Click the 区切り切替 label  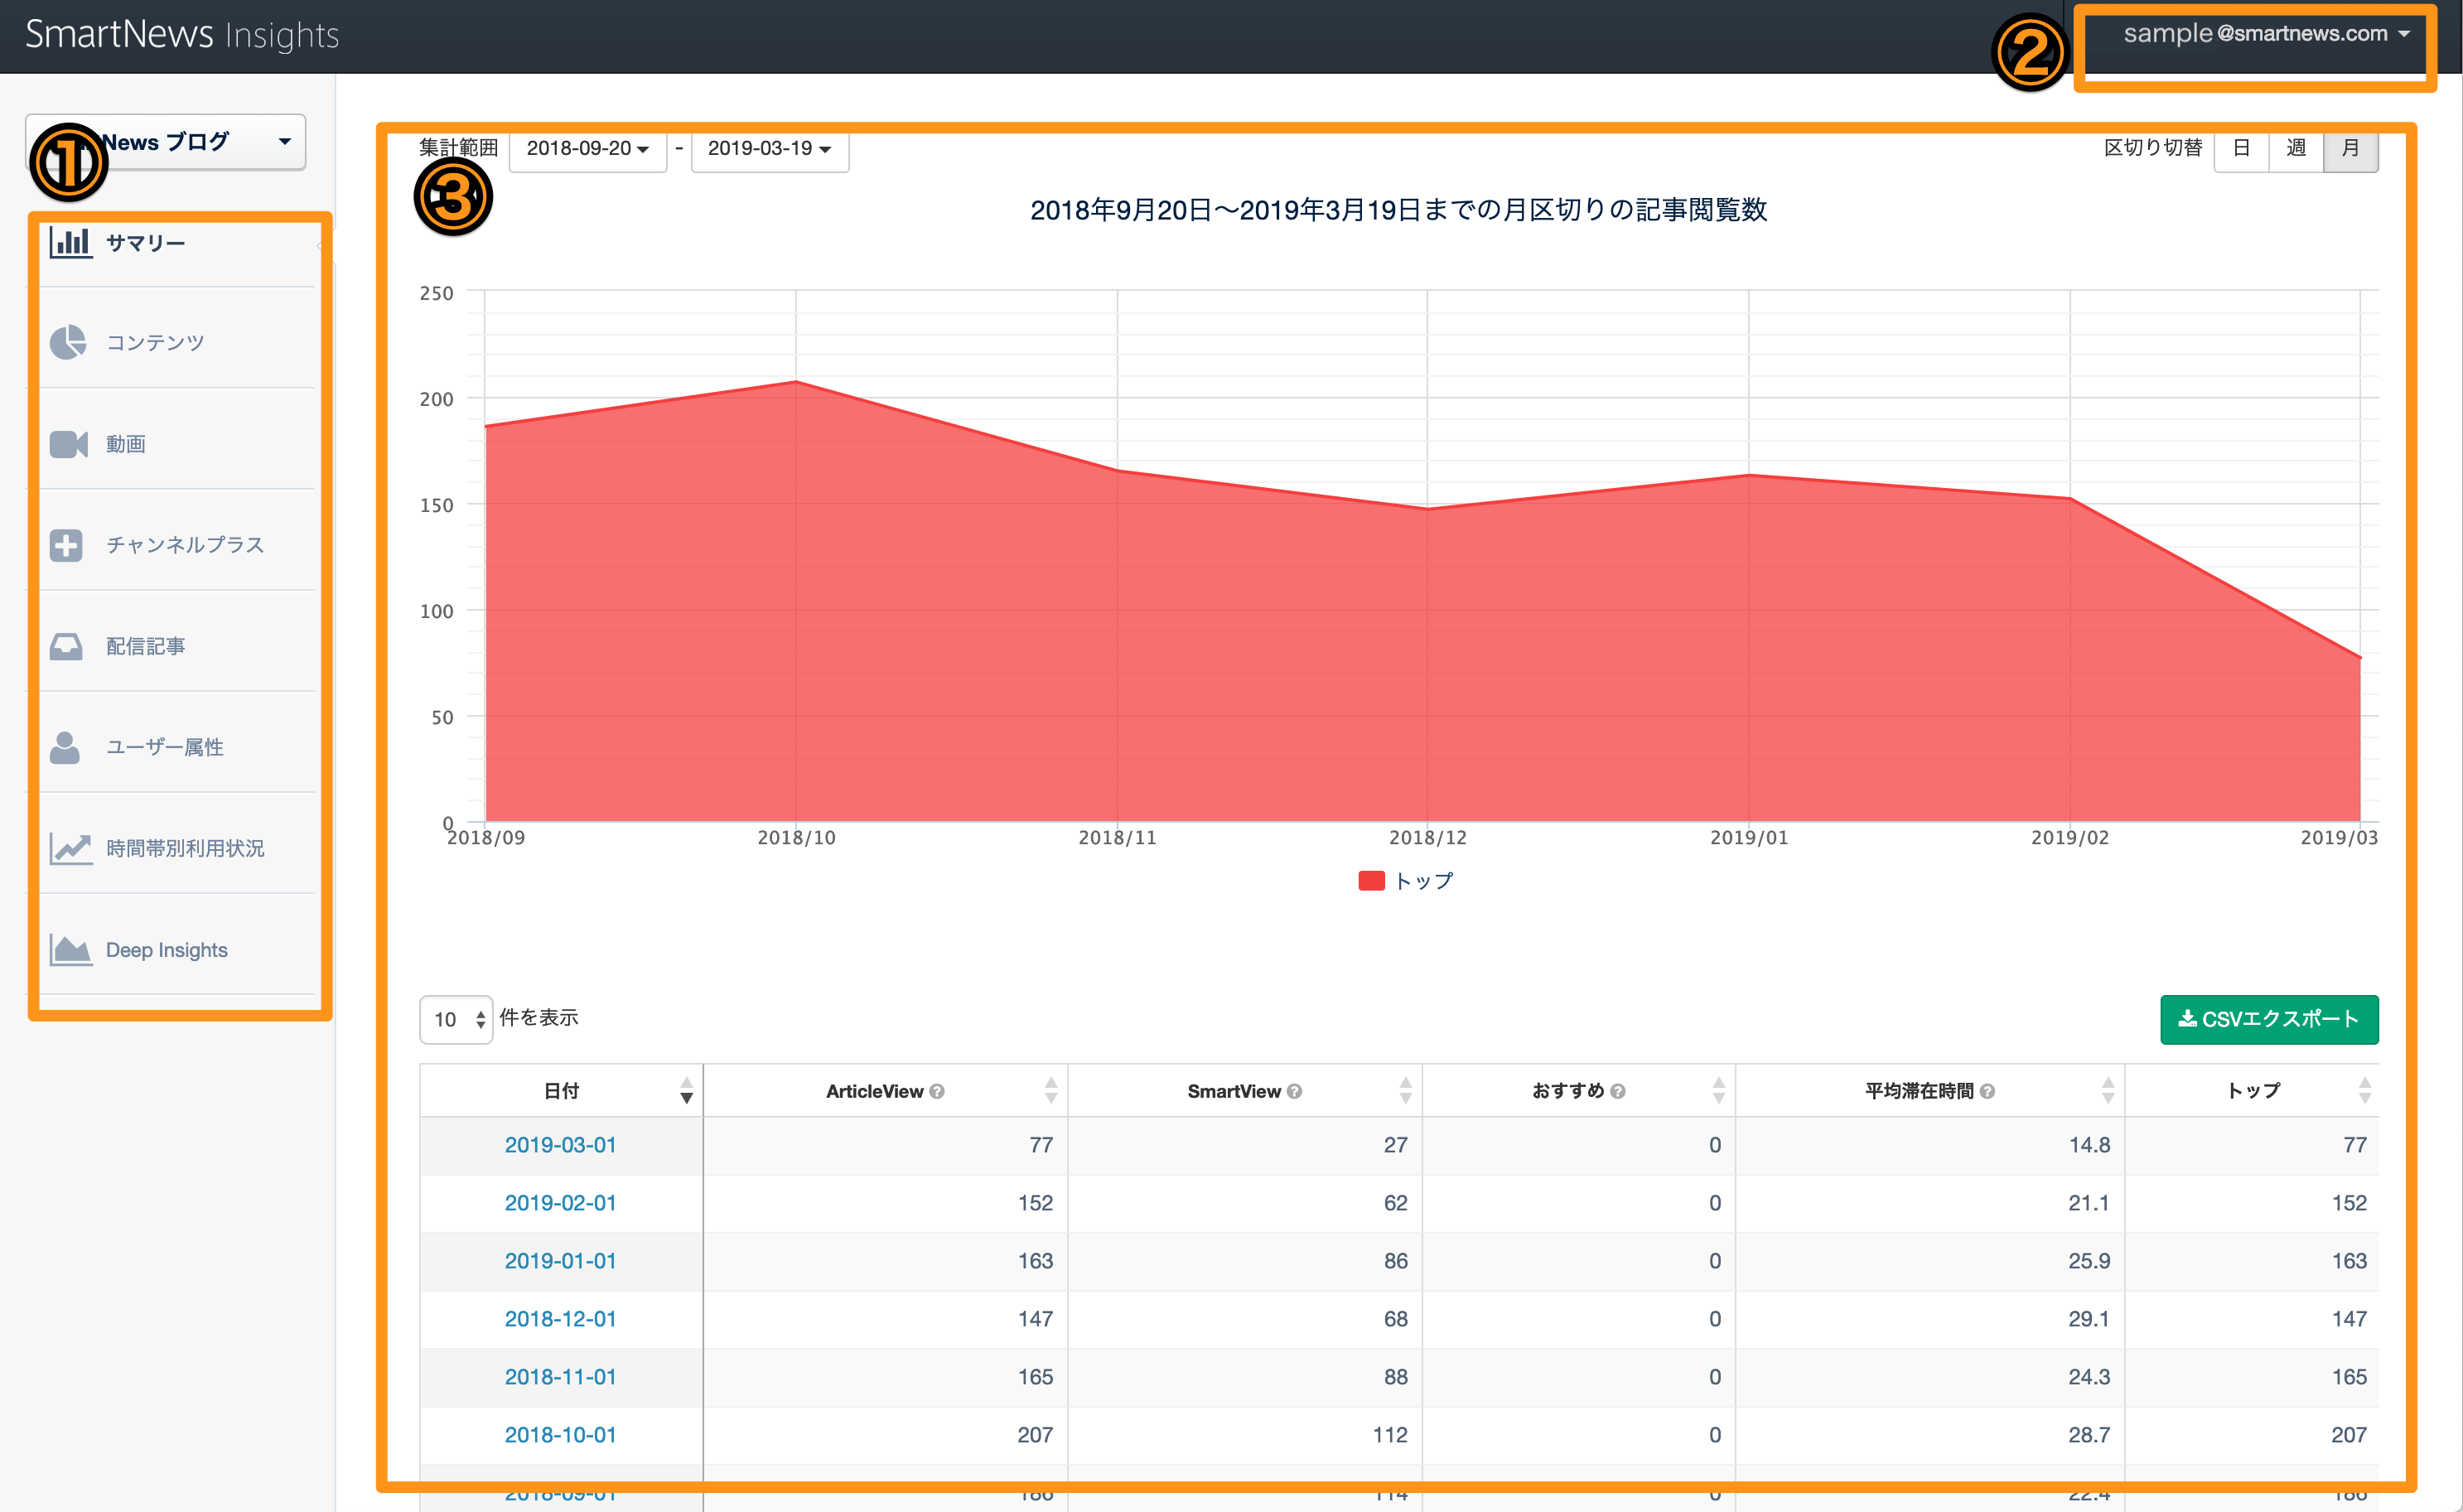[x=2153, y=148]
